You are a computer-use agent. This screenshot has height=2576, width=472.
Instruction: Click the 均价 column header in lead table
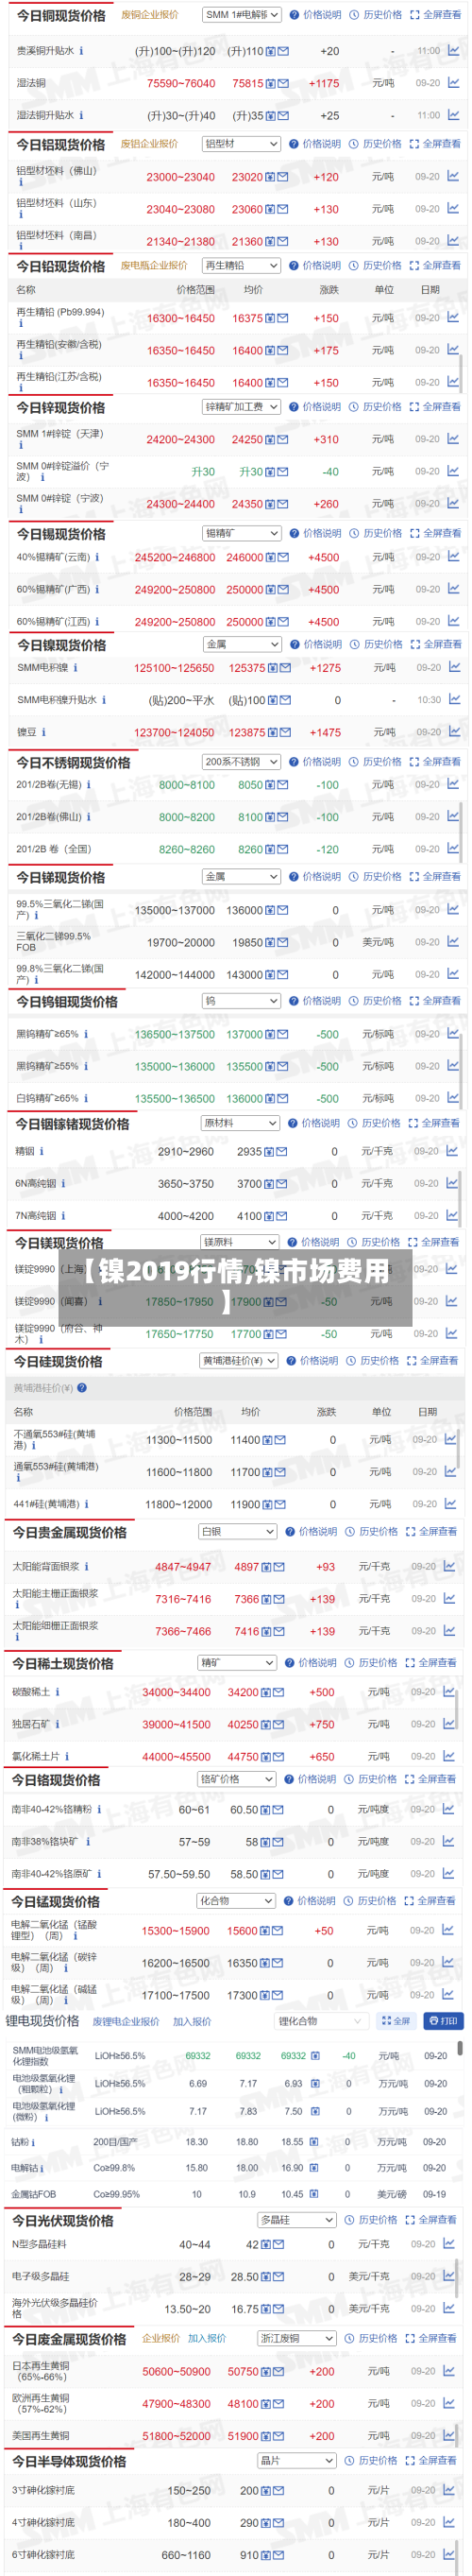pos(253,290)
